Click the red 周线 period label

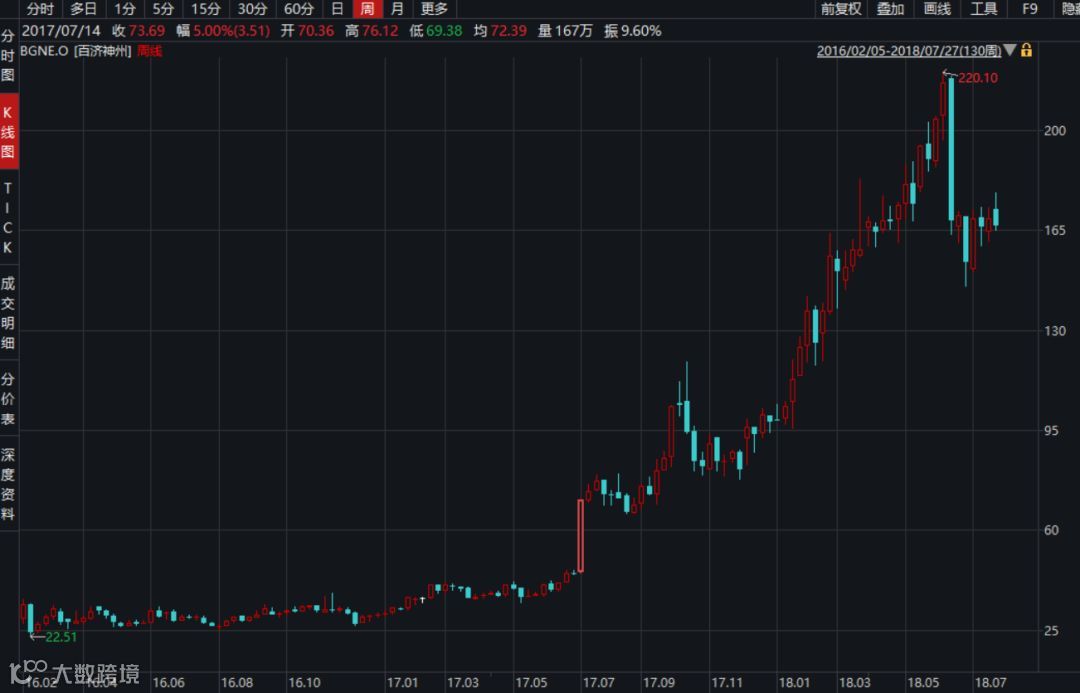(x=149, y=51)
